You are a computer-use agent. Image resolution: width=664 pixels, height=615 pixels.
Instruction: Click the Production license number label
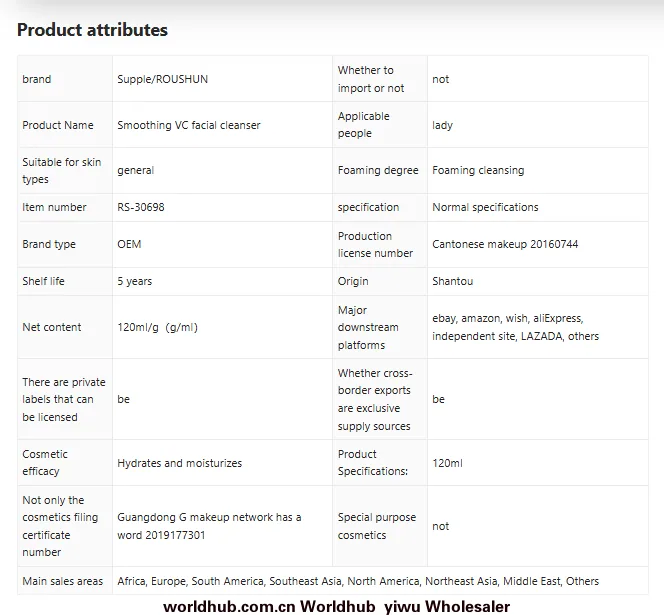375,244
